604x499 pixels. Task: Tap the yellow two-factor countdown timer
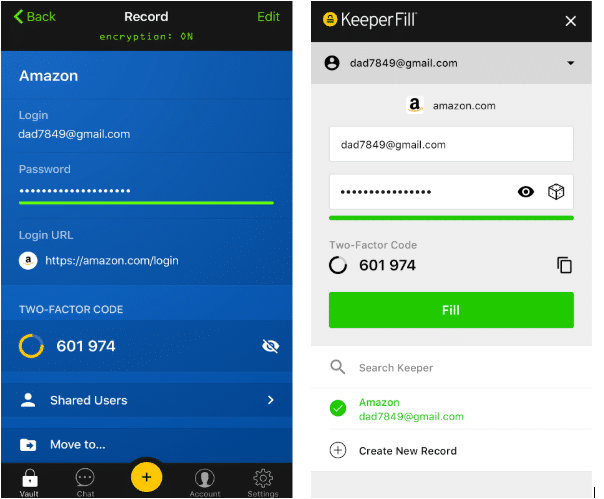(31, 346)
